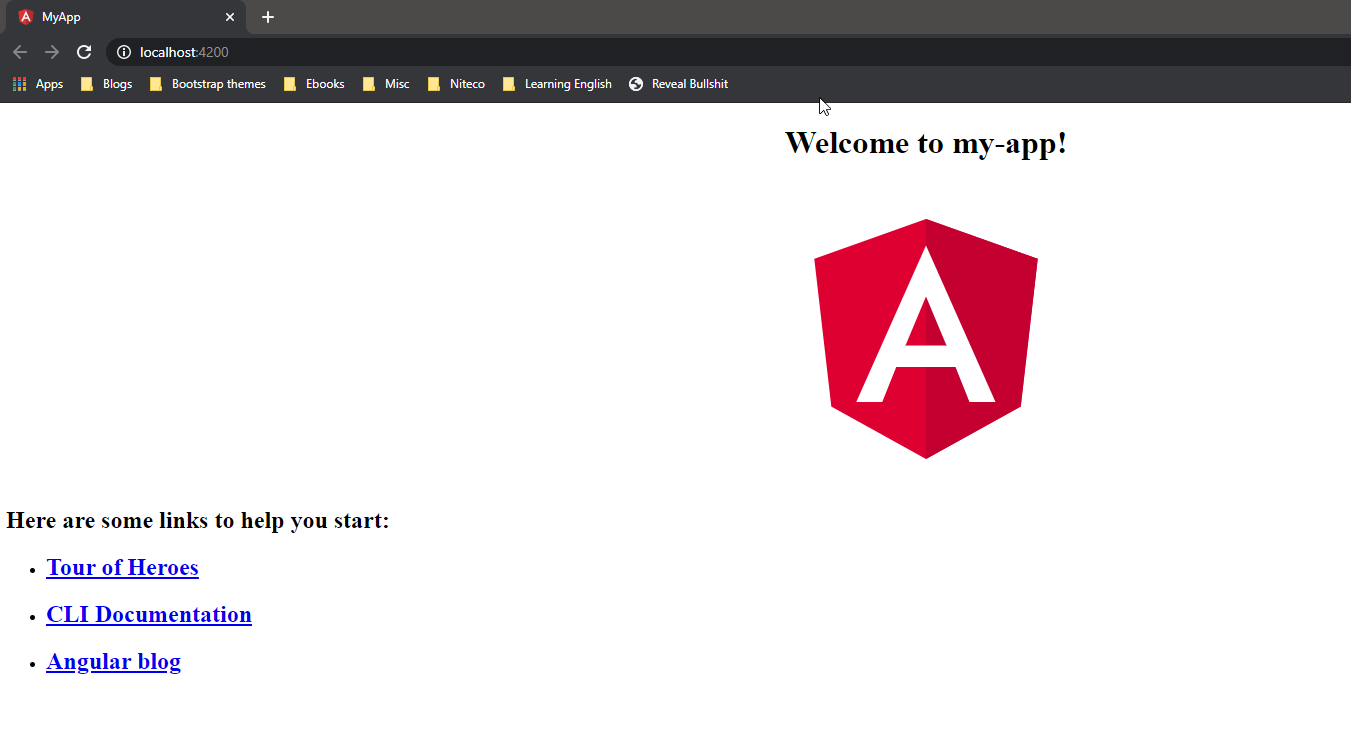Image resolution: width=1351 pixels, height=733 pixels.
Task: Click the back navigation arrow
Action: click(x=20, y=52)
